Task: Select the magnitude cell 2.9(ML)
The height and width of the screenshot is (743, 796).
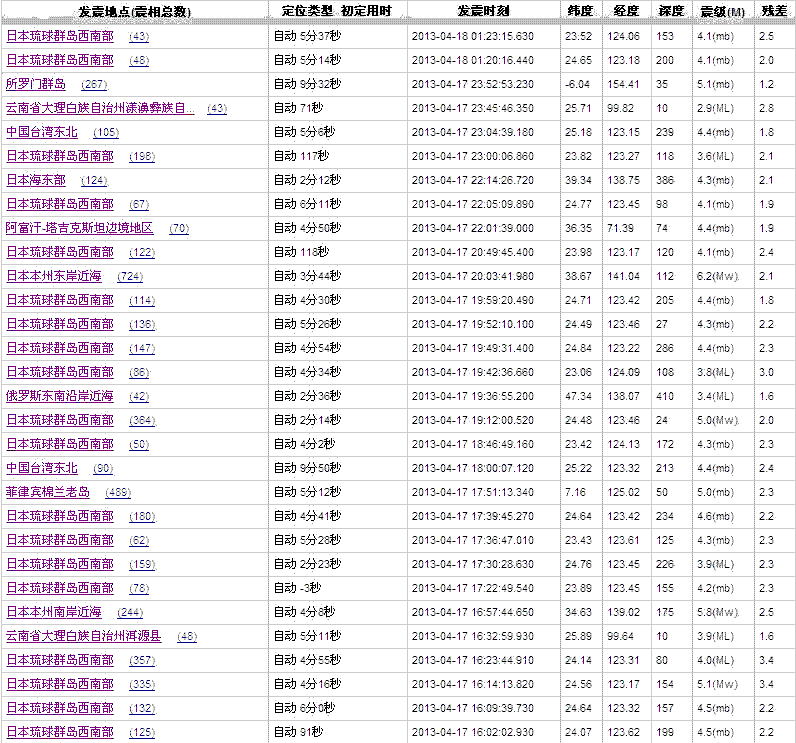Action: point(715,109)
